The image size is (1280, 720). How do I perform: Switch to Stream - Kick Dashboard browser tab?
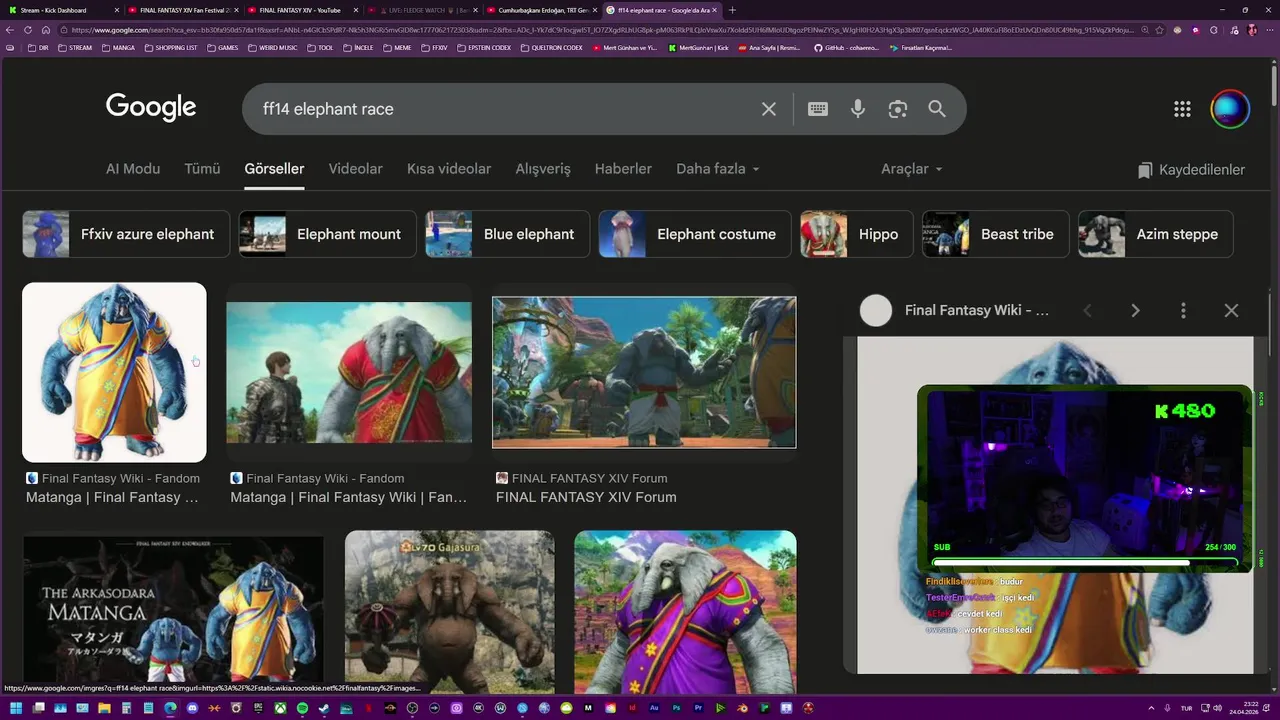click(x=62, y=10)
